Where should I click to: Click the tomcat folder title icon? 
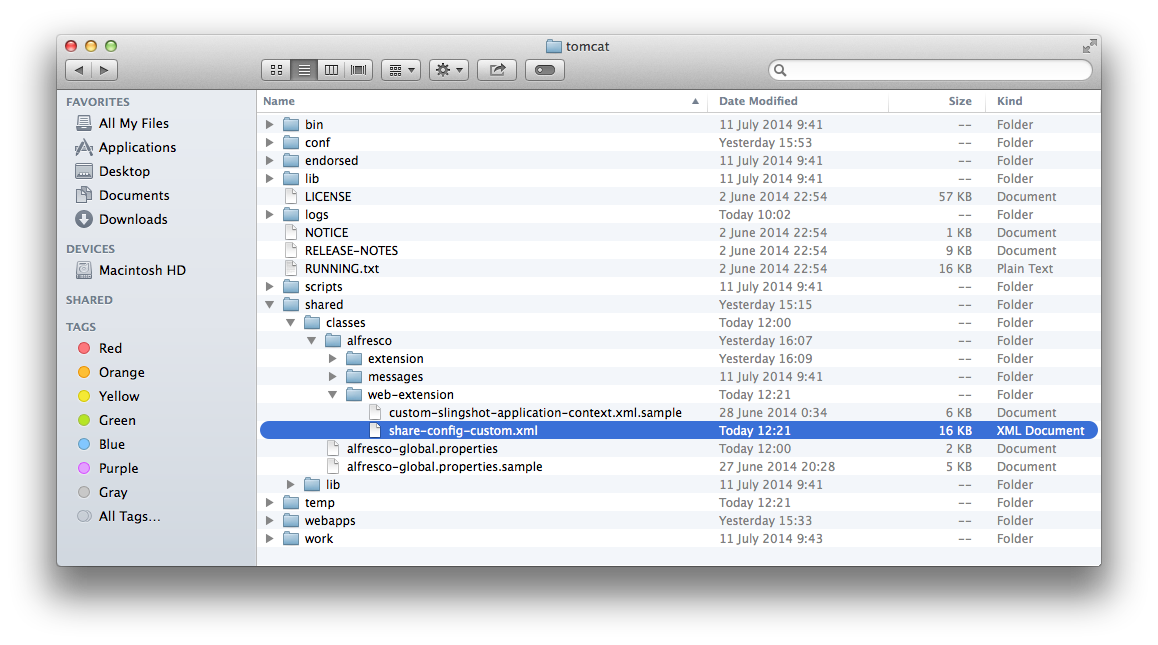(554, 47)
